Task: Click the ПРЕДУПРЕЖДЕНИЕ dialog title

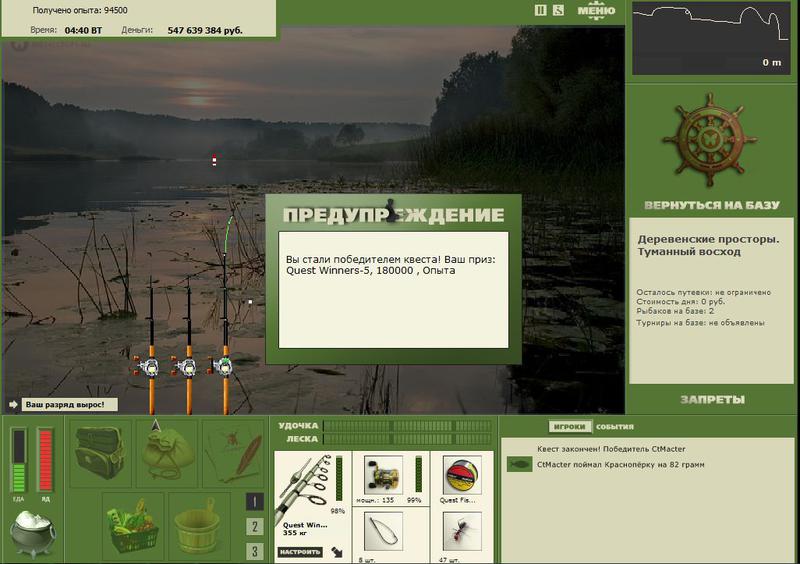Action: click(393, 215)
